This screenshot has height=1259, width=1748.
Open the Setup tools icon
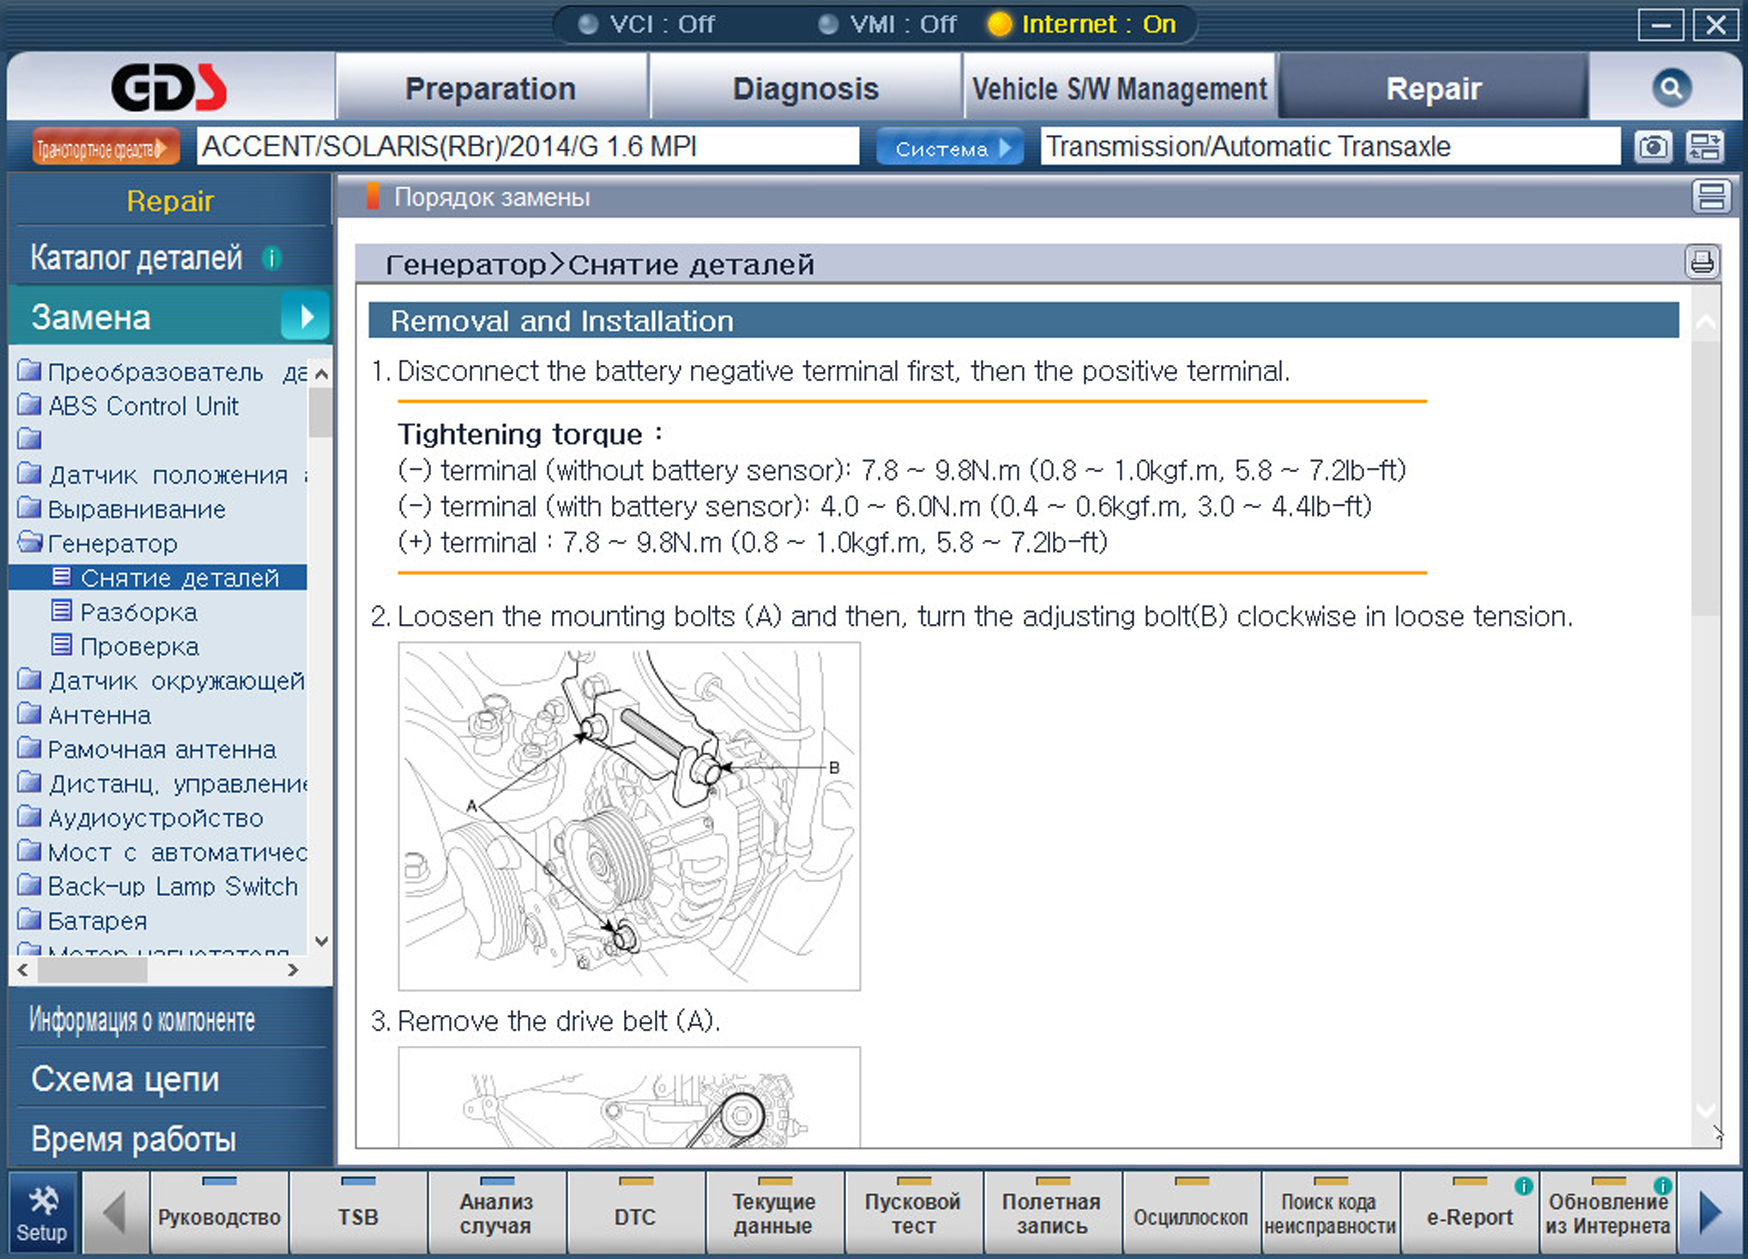click(41, 1213)
